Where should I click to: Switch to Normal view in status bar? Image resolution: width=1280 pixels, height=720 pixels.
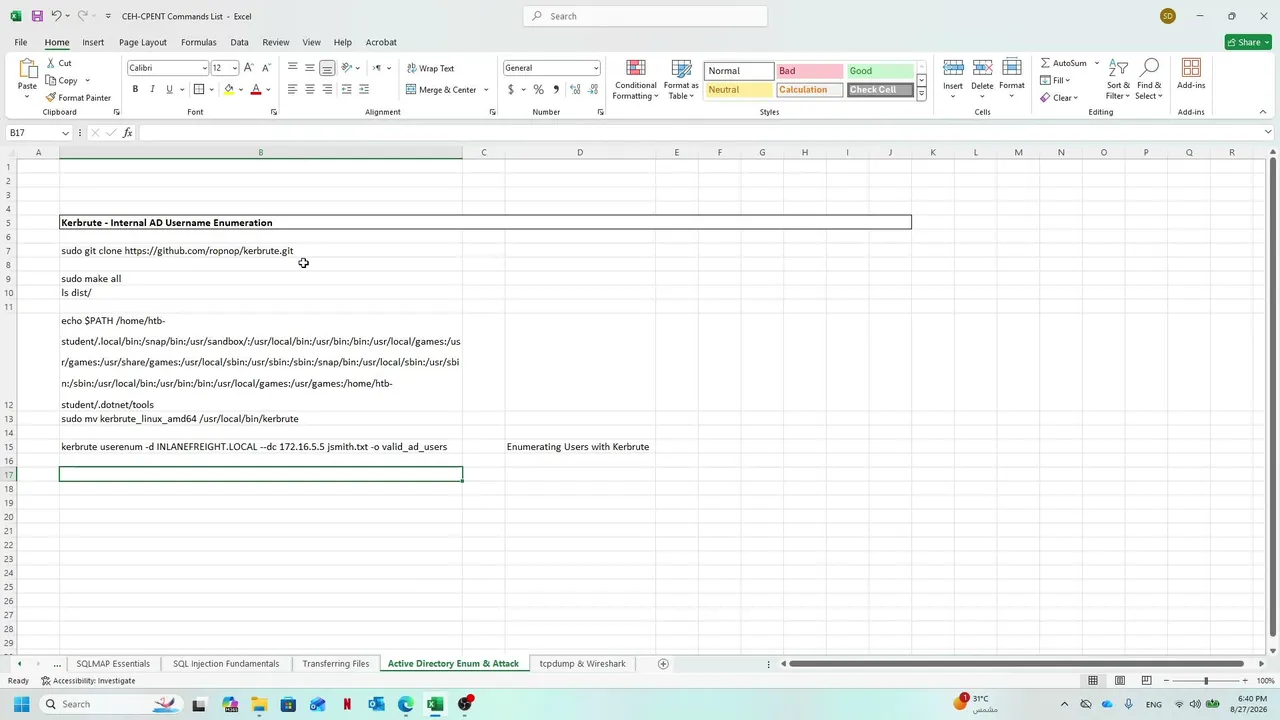[x=1093, y=681]
